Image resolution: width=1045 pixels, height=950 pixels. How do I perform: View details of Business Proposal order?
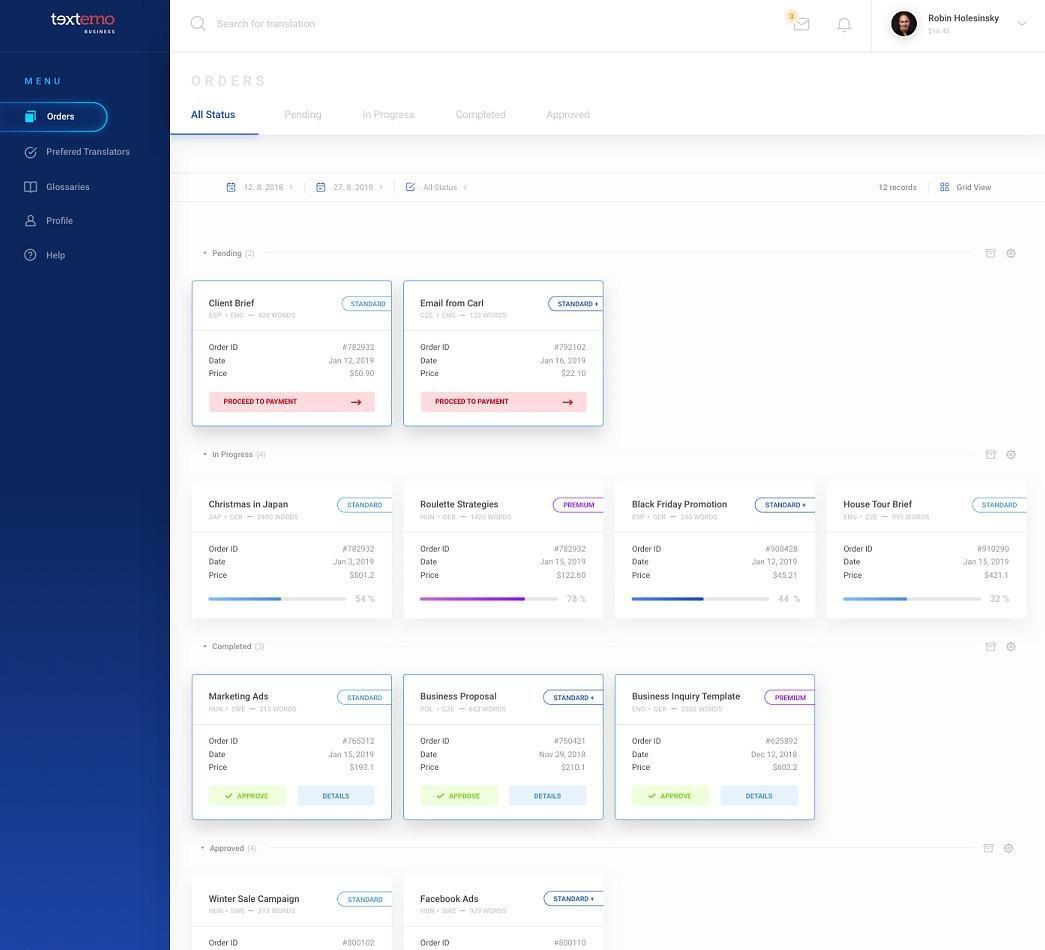click(547, 796)
